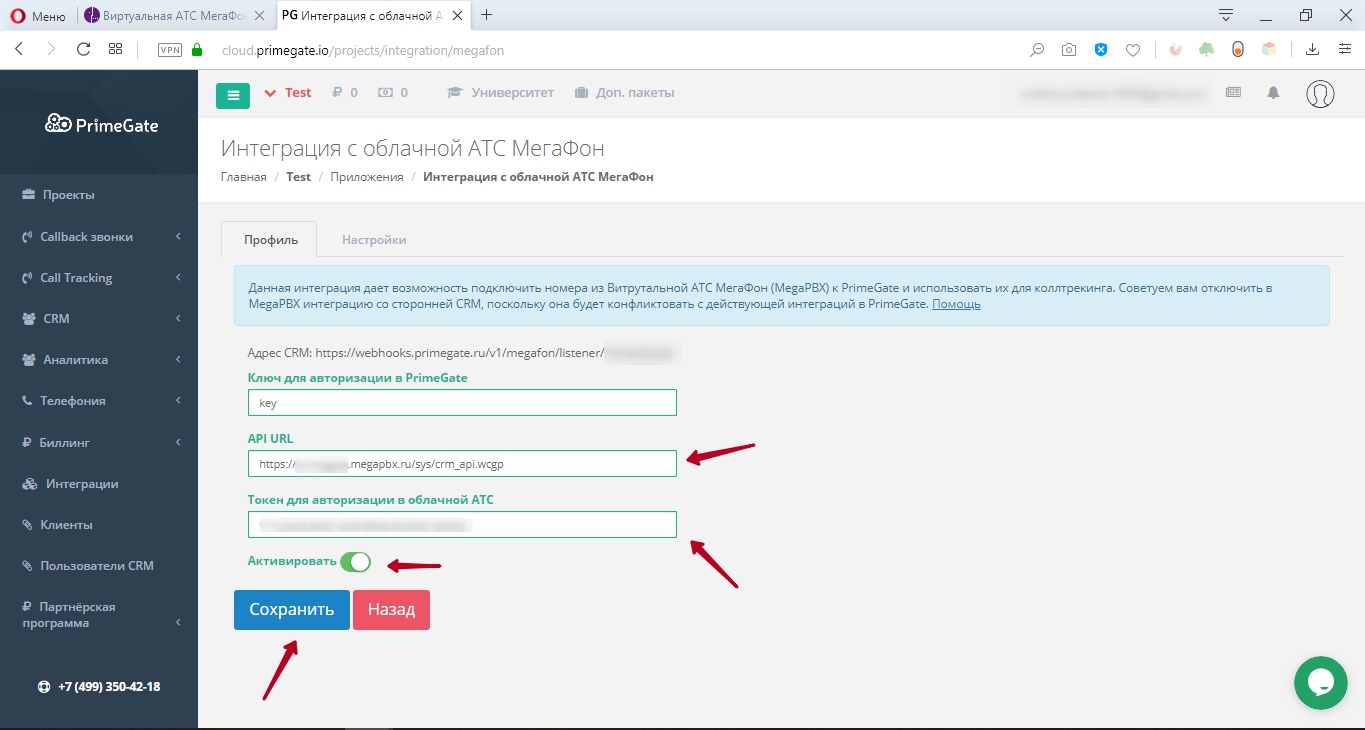Viewport: 1365px width, 730px height.
Task: Expand the Call Tracking menu
Action: (99, 278)
